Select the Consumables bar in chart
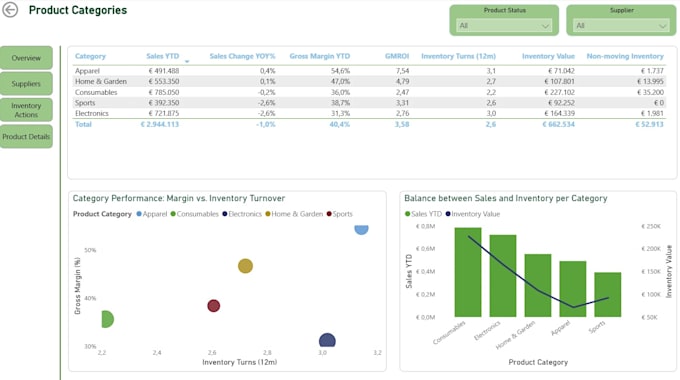 click(x=468, y=272)
